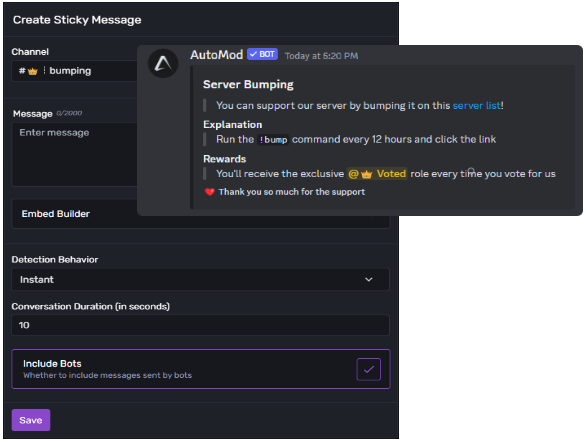Click the !bump inline code snippet
The width and height of the screenshot is (586, 442).
[x=273, y=140]
